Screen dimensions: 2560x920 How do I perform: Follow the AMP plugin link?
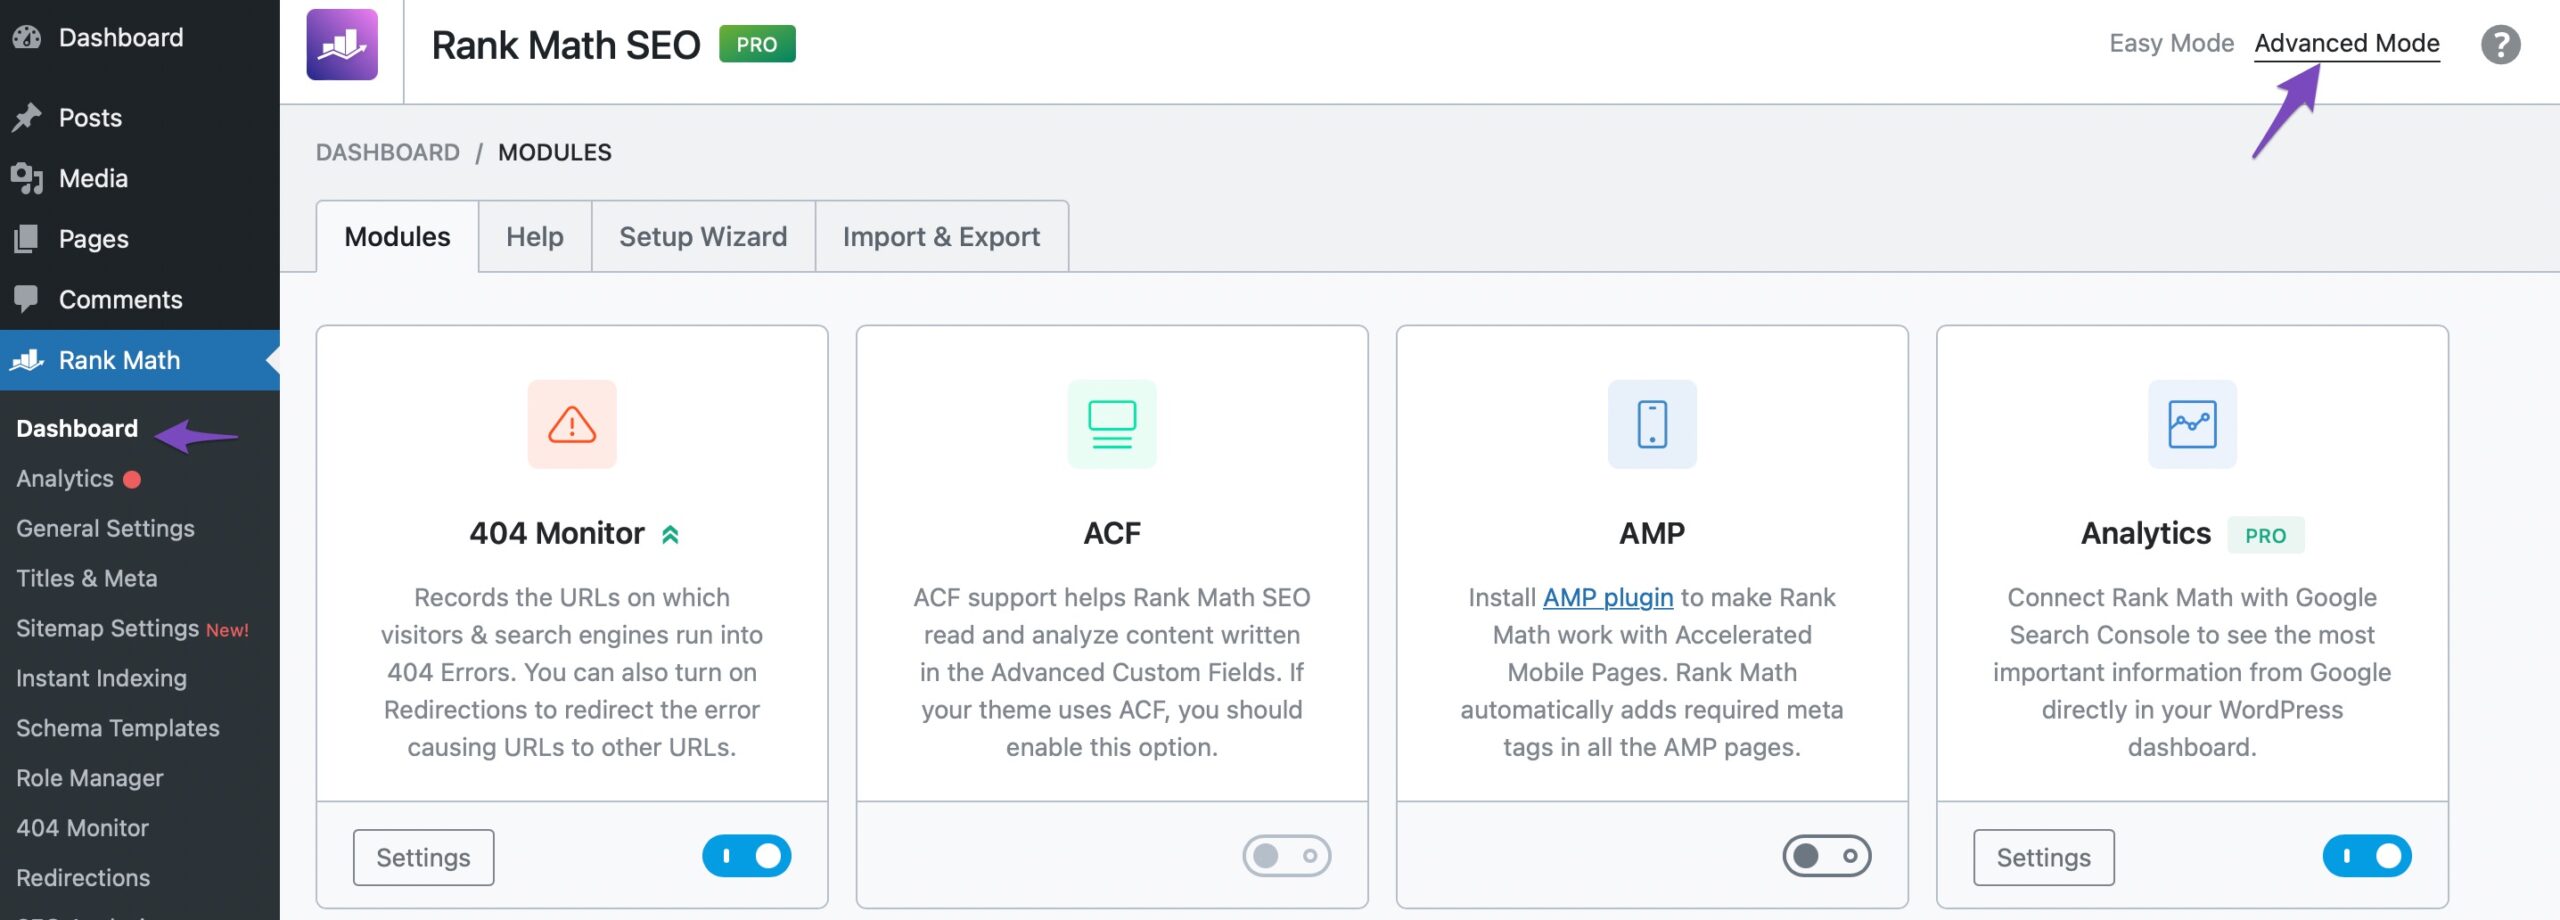click(x=1607, y=597)
